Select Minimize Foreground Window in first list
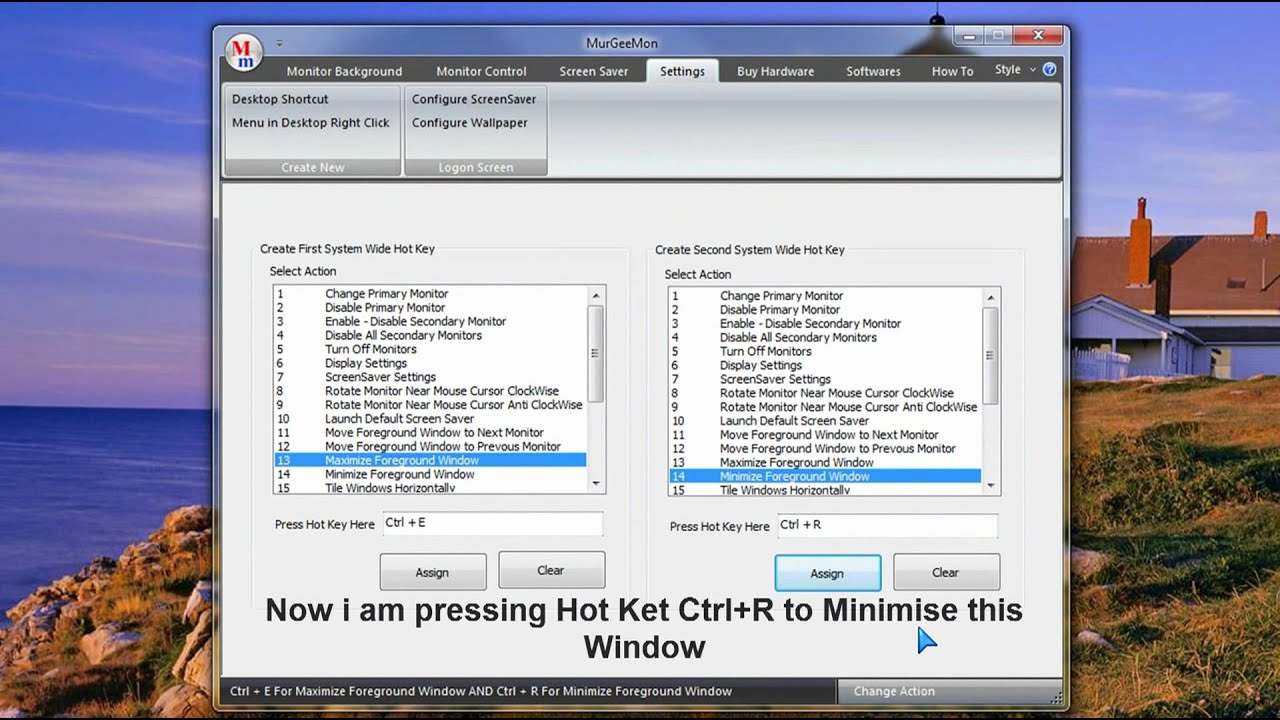Viewport: 1280px width, 720px height. [430, 475]
